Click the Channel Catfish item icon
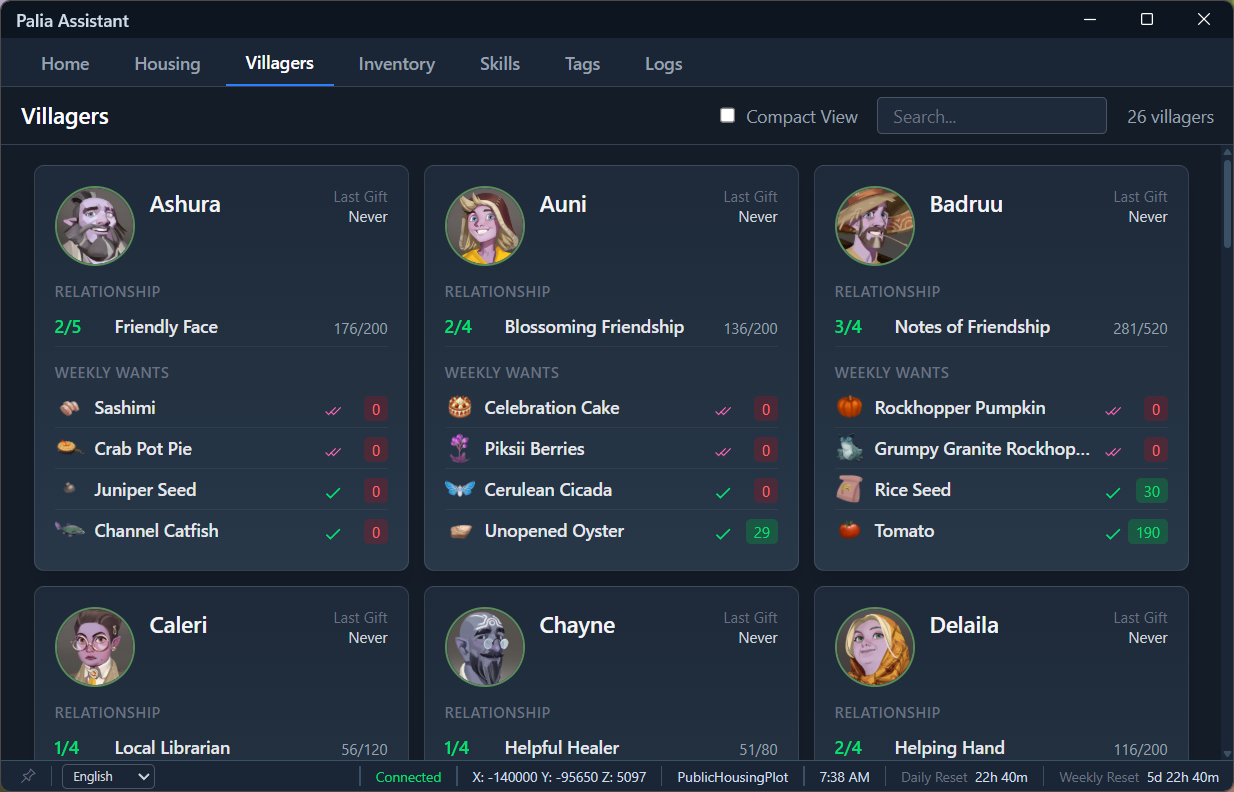The image size is (1234, 792). coord(69,531)
